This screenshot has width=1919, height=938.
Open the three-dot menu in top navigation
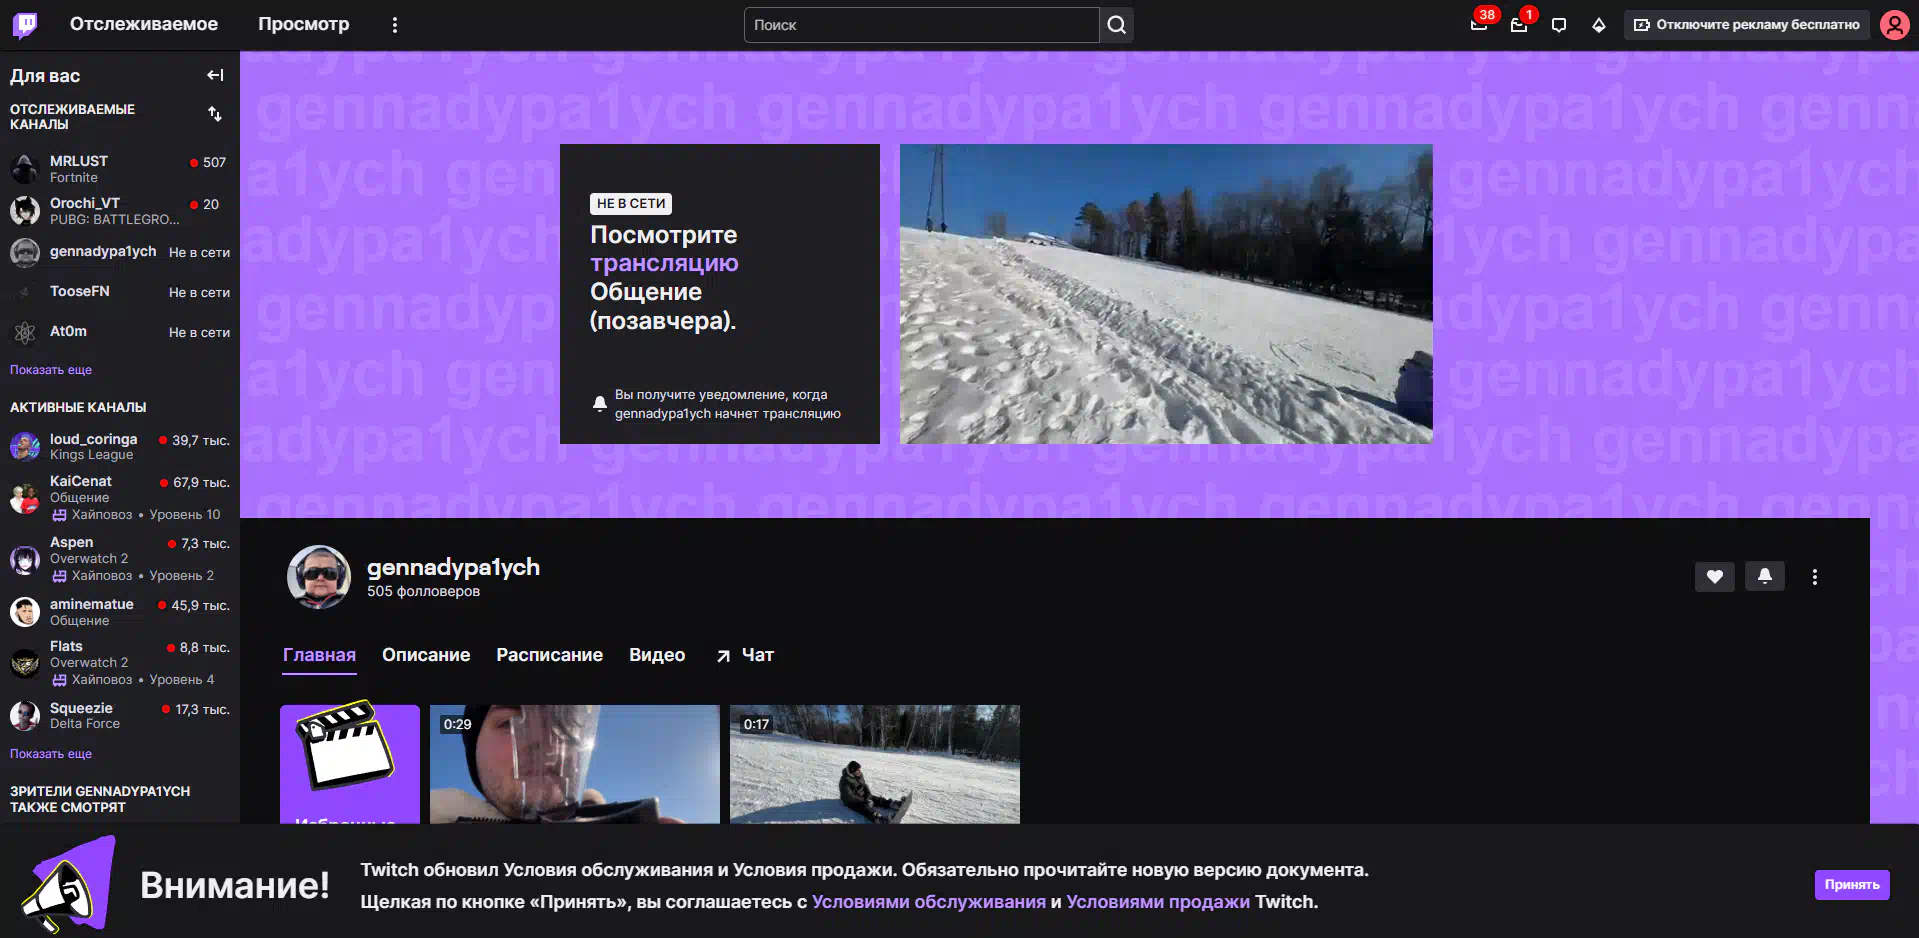click(x=395, y=25)
